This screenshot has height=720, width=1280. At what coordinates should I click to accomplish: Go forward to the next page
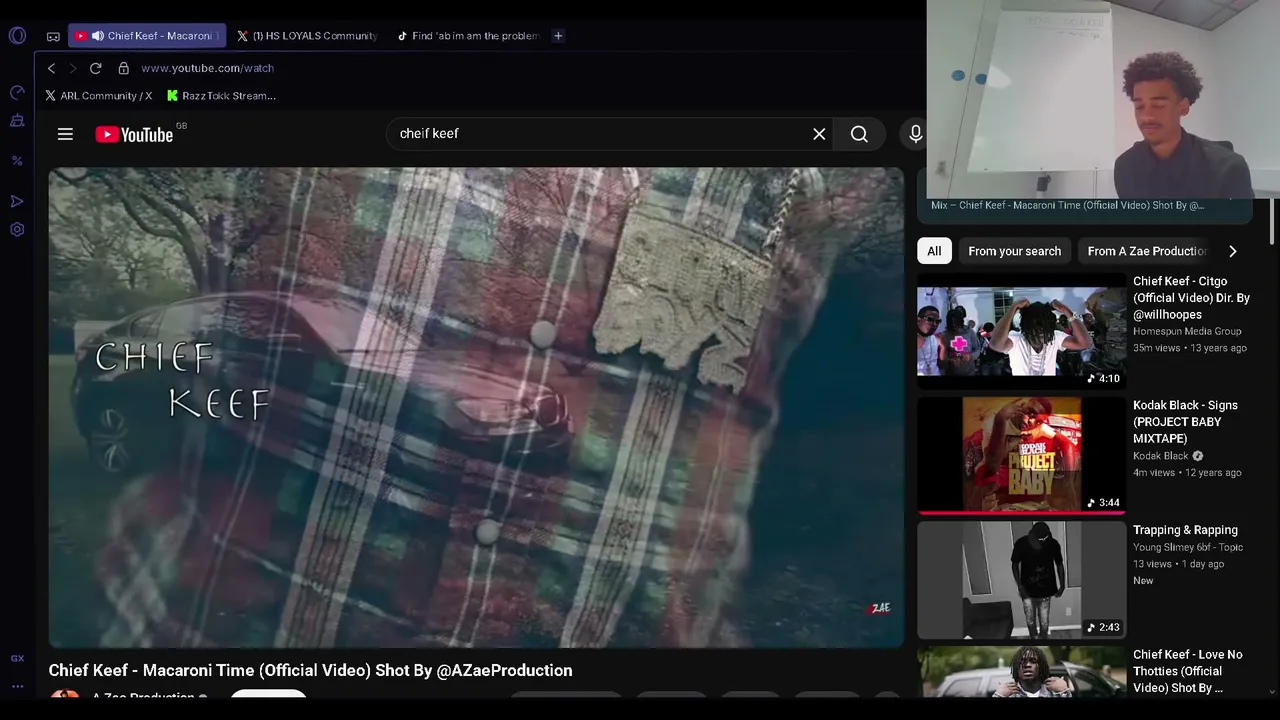pos(72,68)
